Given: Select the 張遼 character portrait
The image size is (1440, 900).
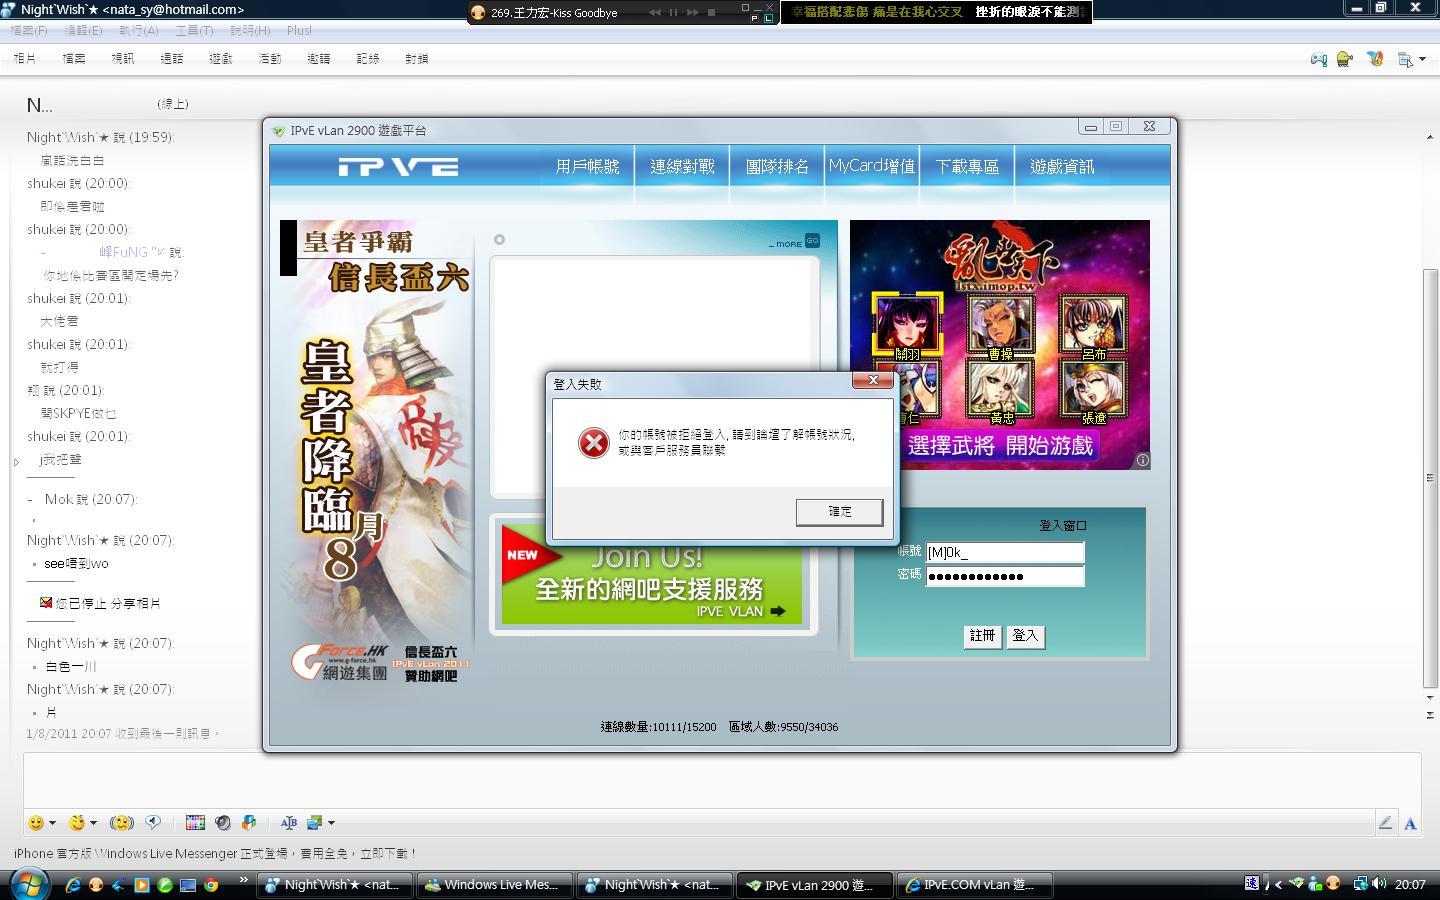Looking at the screenshot, I should [1093, 391].
